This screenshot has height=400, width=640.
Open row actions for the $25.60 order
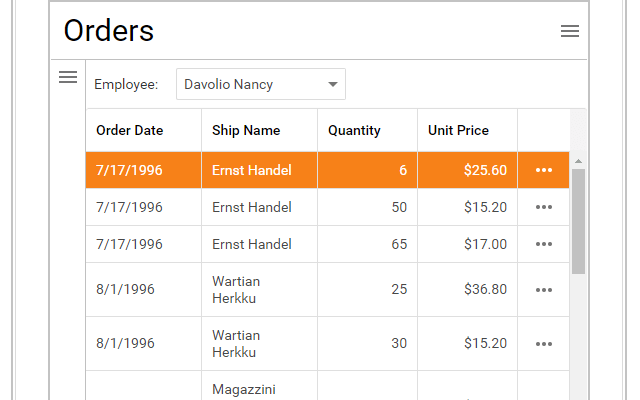[543, 170]
